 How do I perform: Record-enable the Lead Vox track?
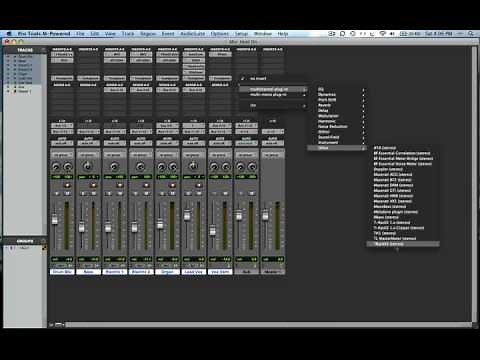pos(199,185)
